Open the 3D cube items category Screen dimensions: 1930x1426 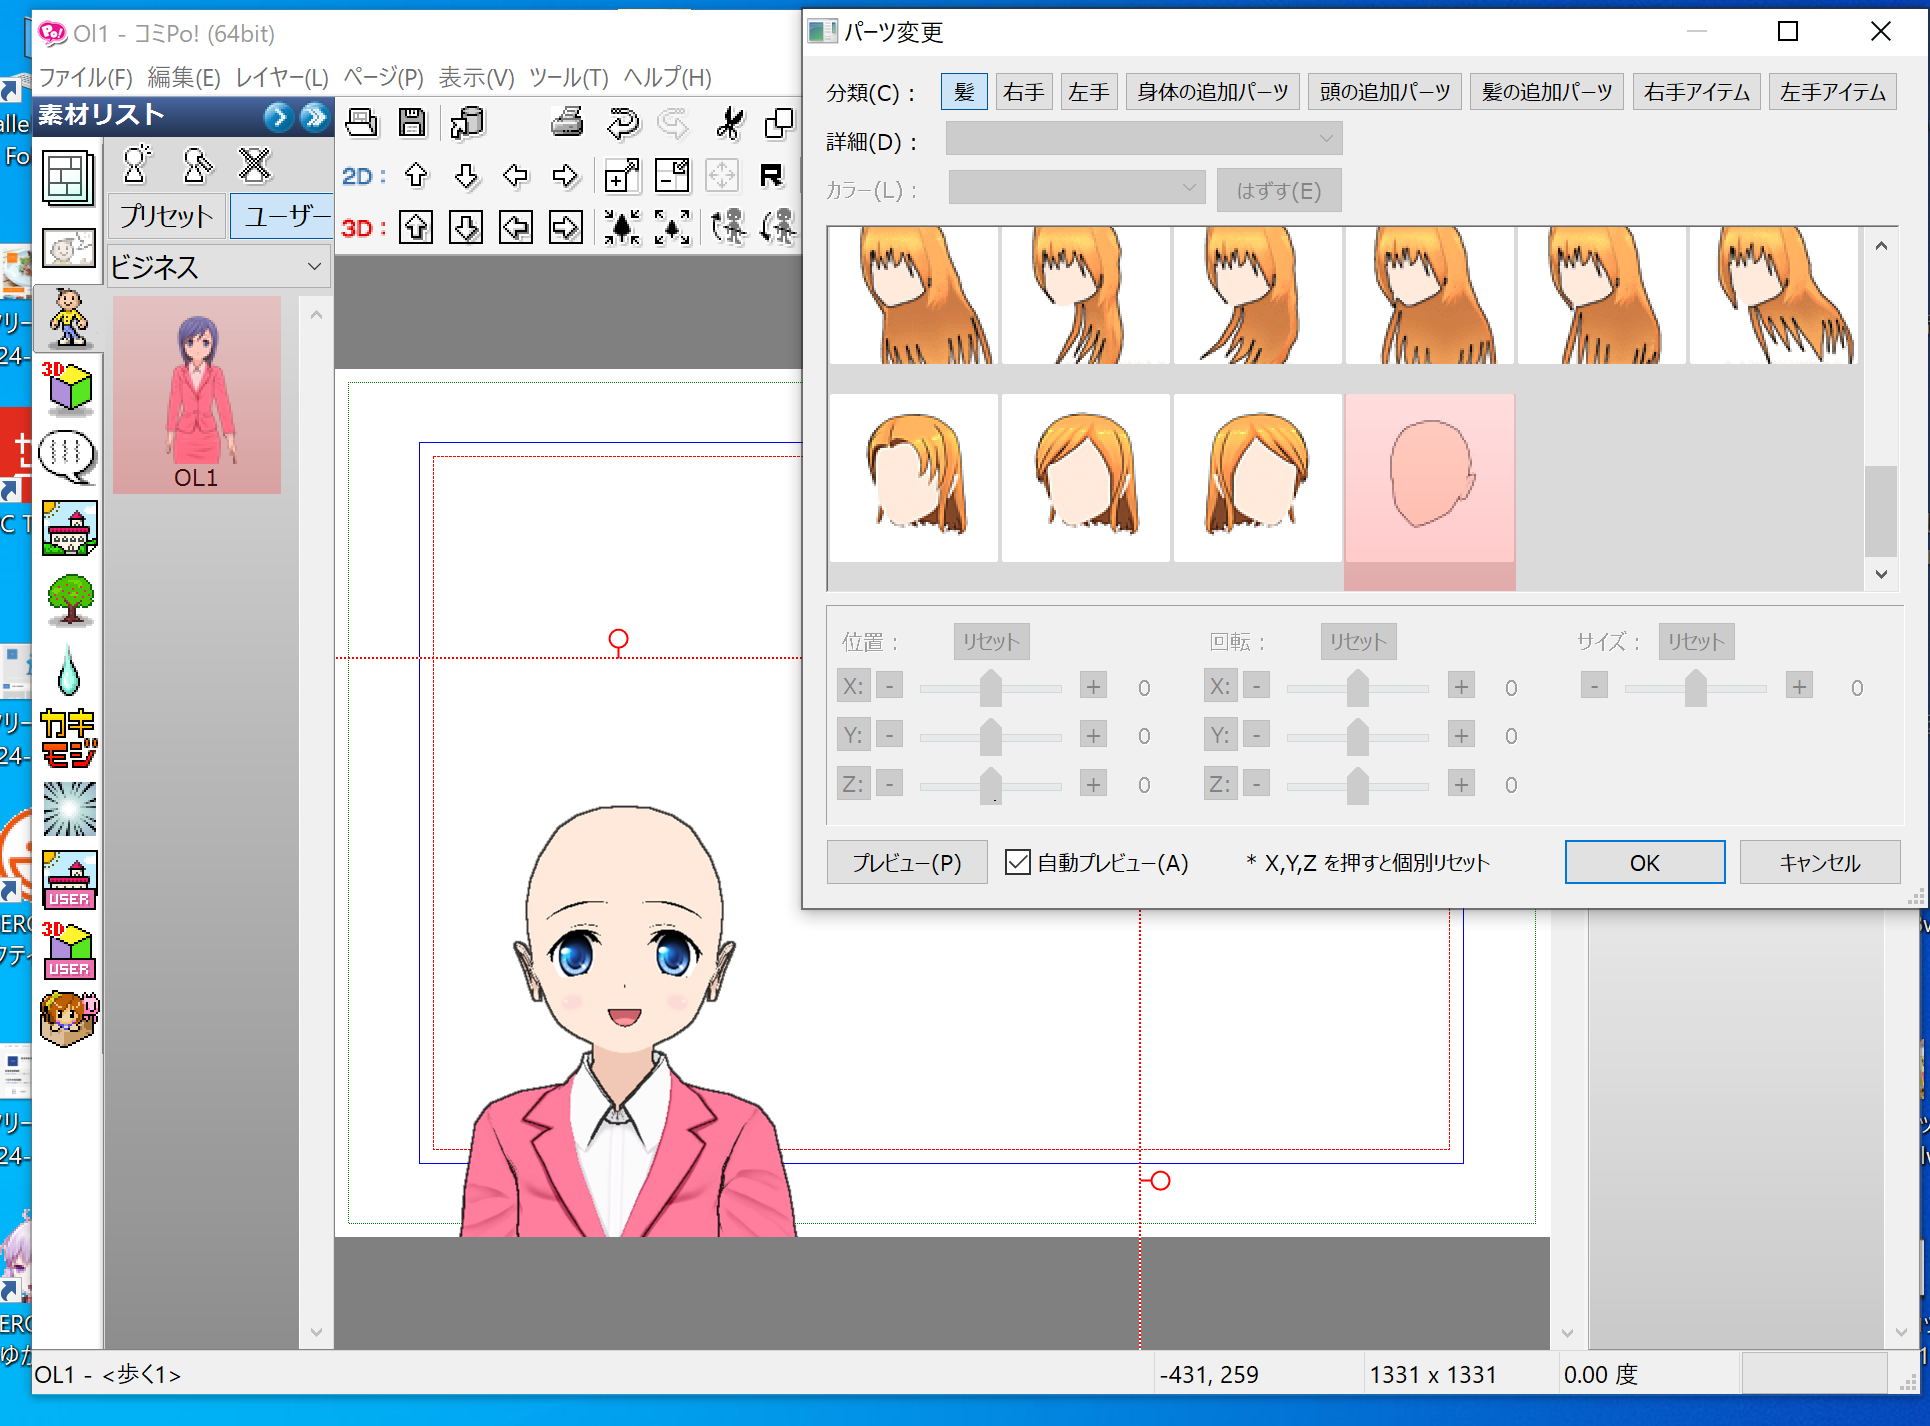pos(68,389)
